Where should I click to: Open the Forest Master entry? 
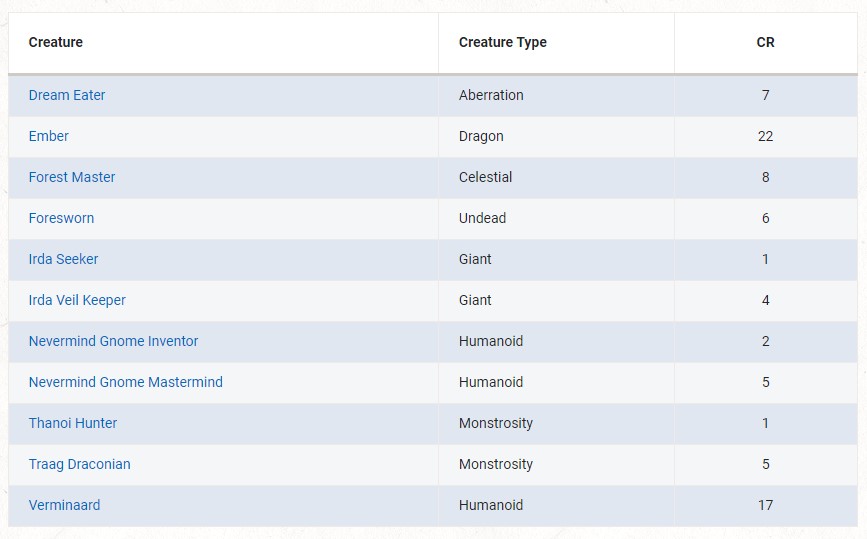coord(72,177)
